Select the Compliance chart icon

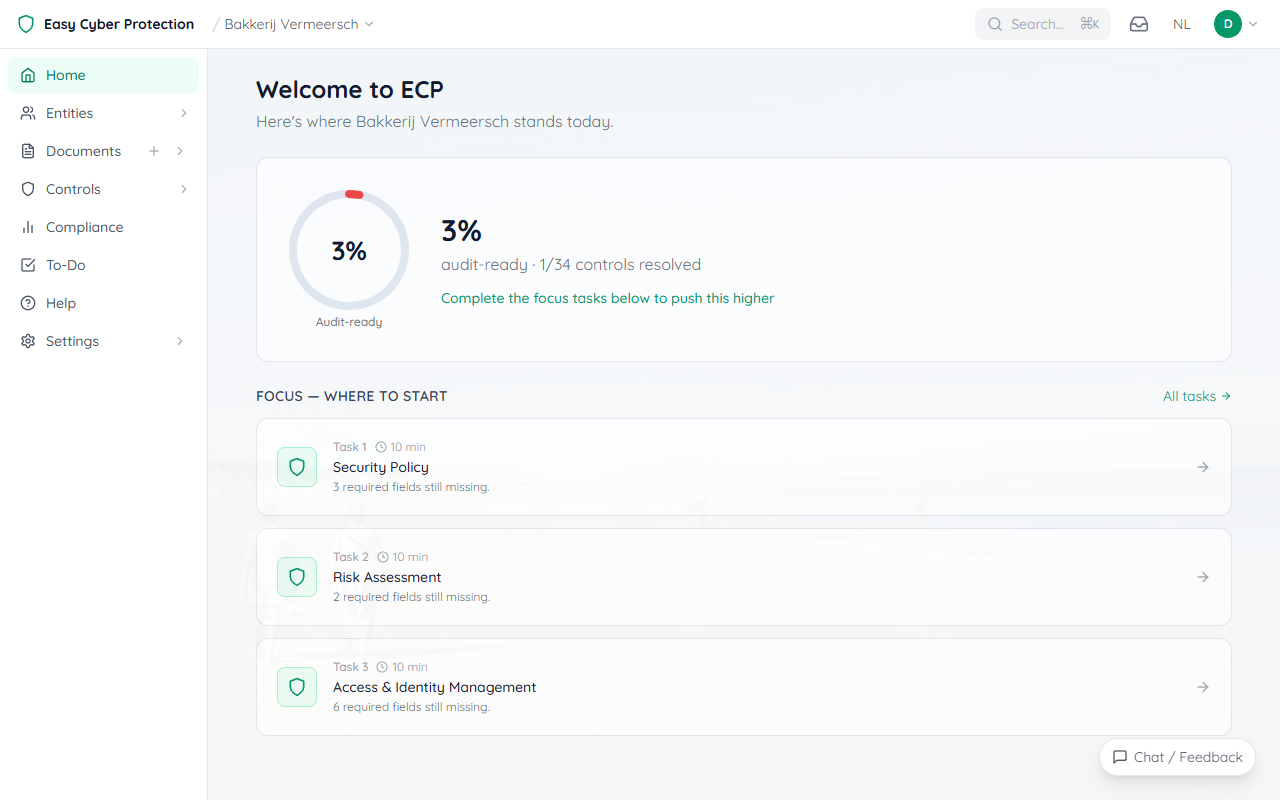[28, 226]
